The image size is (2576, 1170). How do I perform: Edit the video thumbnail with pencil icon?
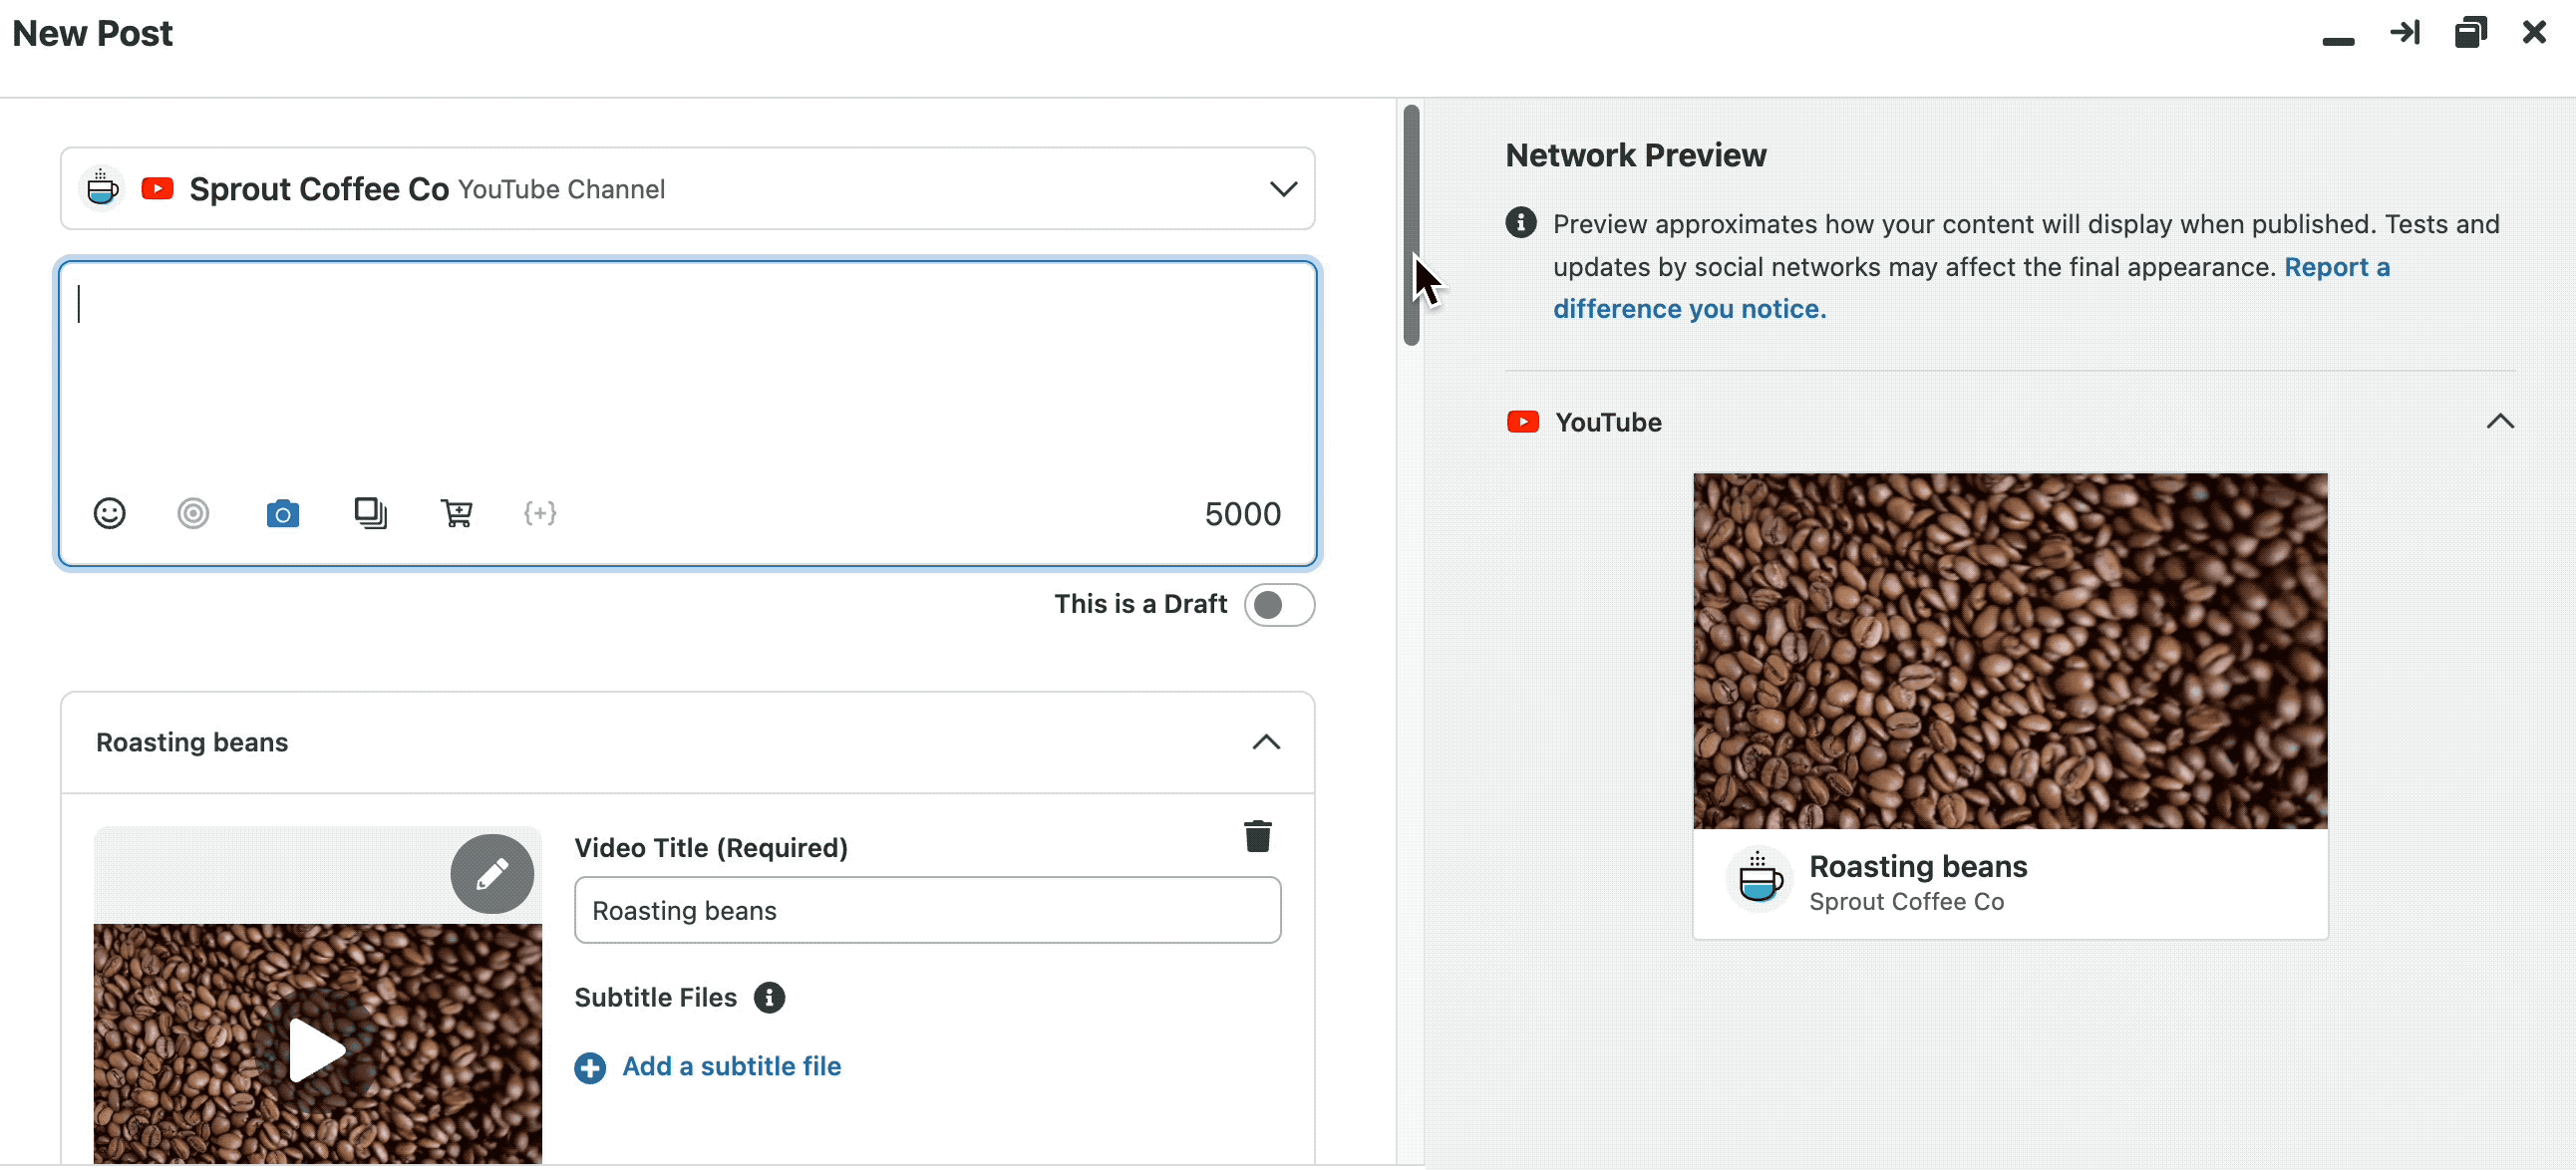[492, 874]
